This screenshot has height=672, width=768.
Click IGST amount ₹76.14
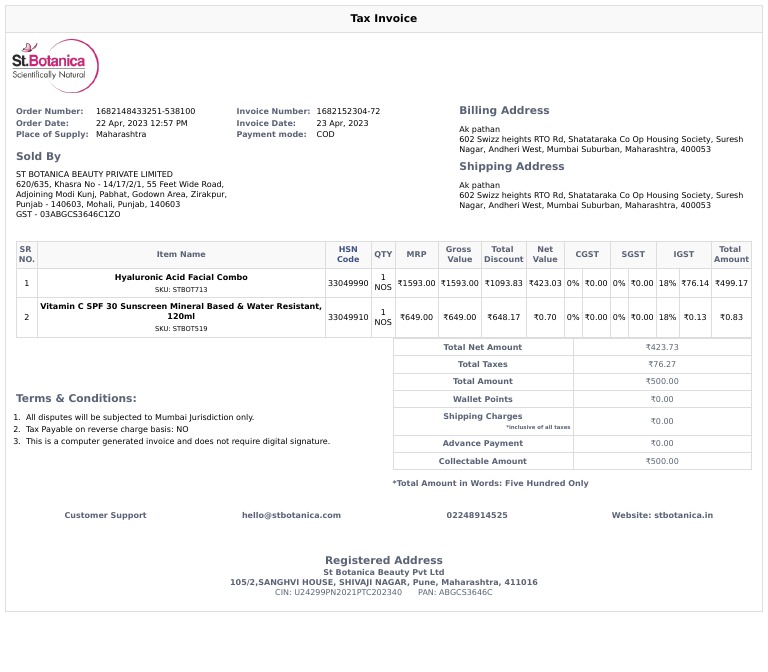point(695,283)
